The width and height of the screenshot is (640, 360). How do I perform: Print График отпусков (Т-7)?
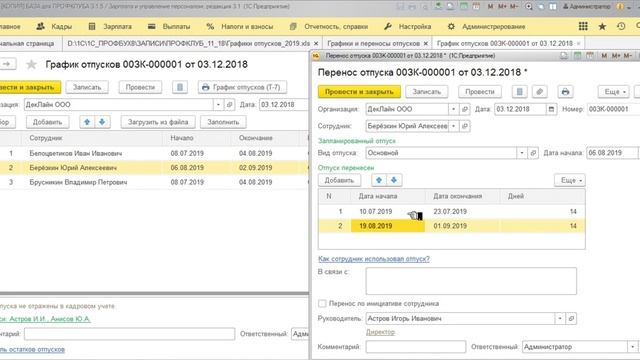tap(242, 87)
